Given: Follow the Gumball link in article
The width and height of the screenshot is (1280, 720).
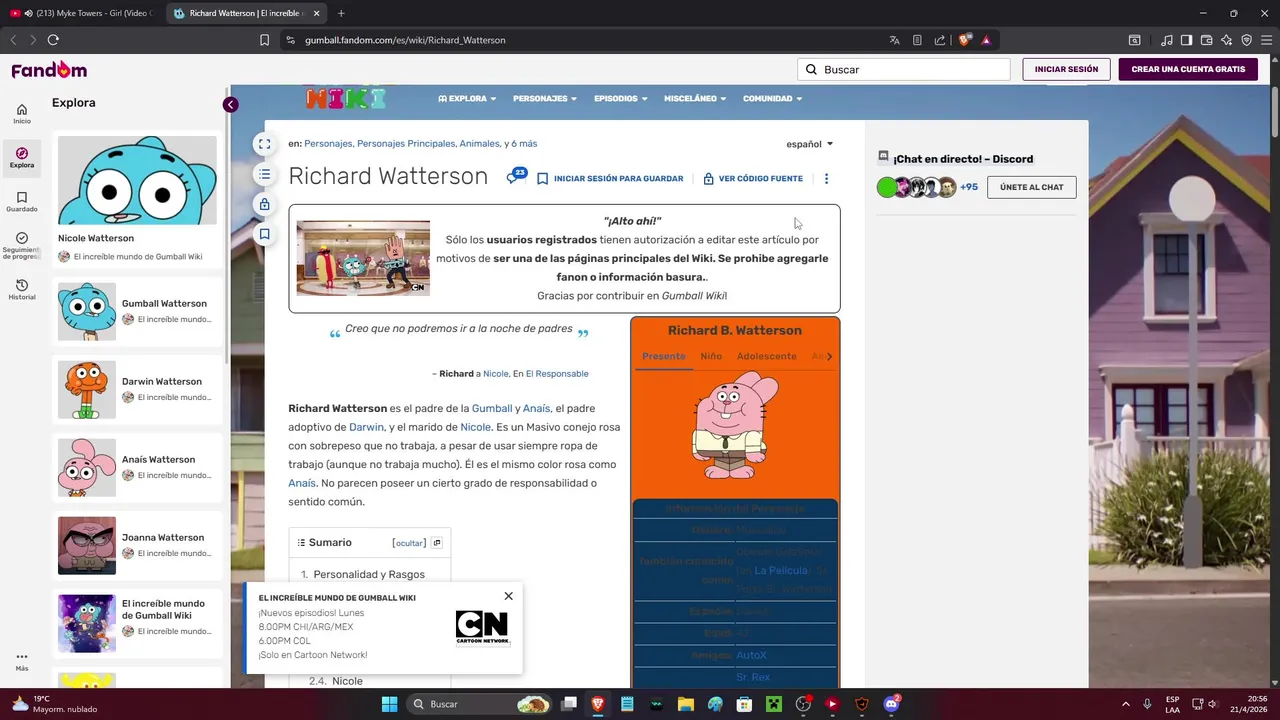Looking at the screenshot, I should click(x=492, y=408).
